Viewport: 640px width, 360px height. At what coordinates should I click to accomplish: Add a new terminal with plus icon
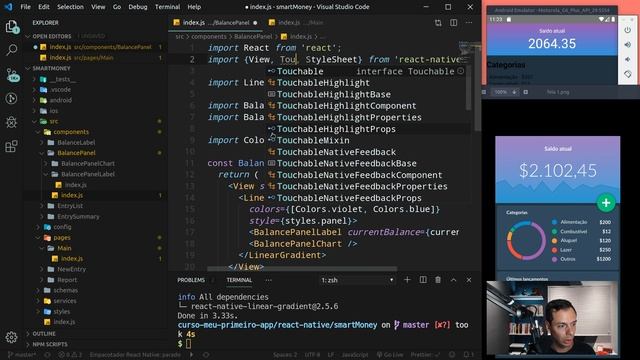[x=407, y=280]
